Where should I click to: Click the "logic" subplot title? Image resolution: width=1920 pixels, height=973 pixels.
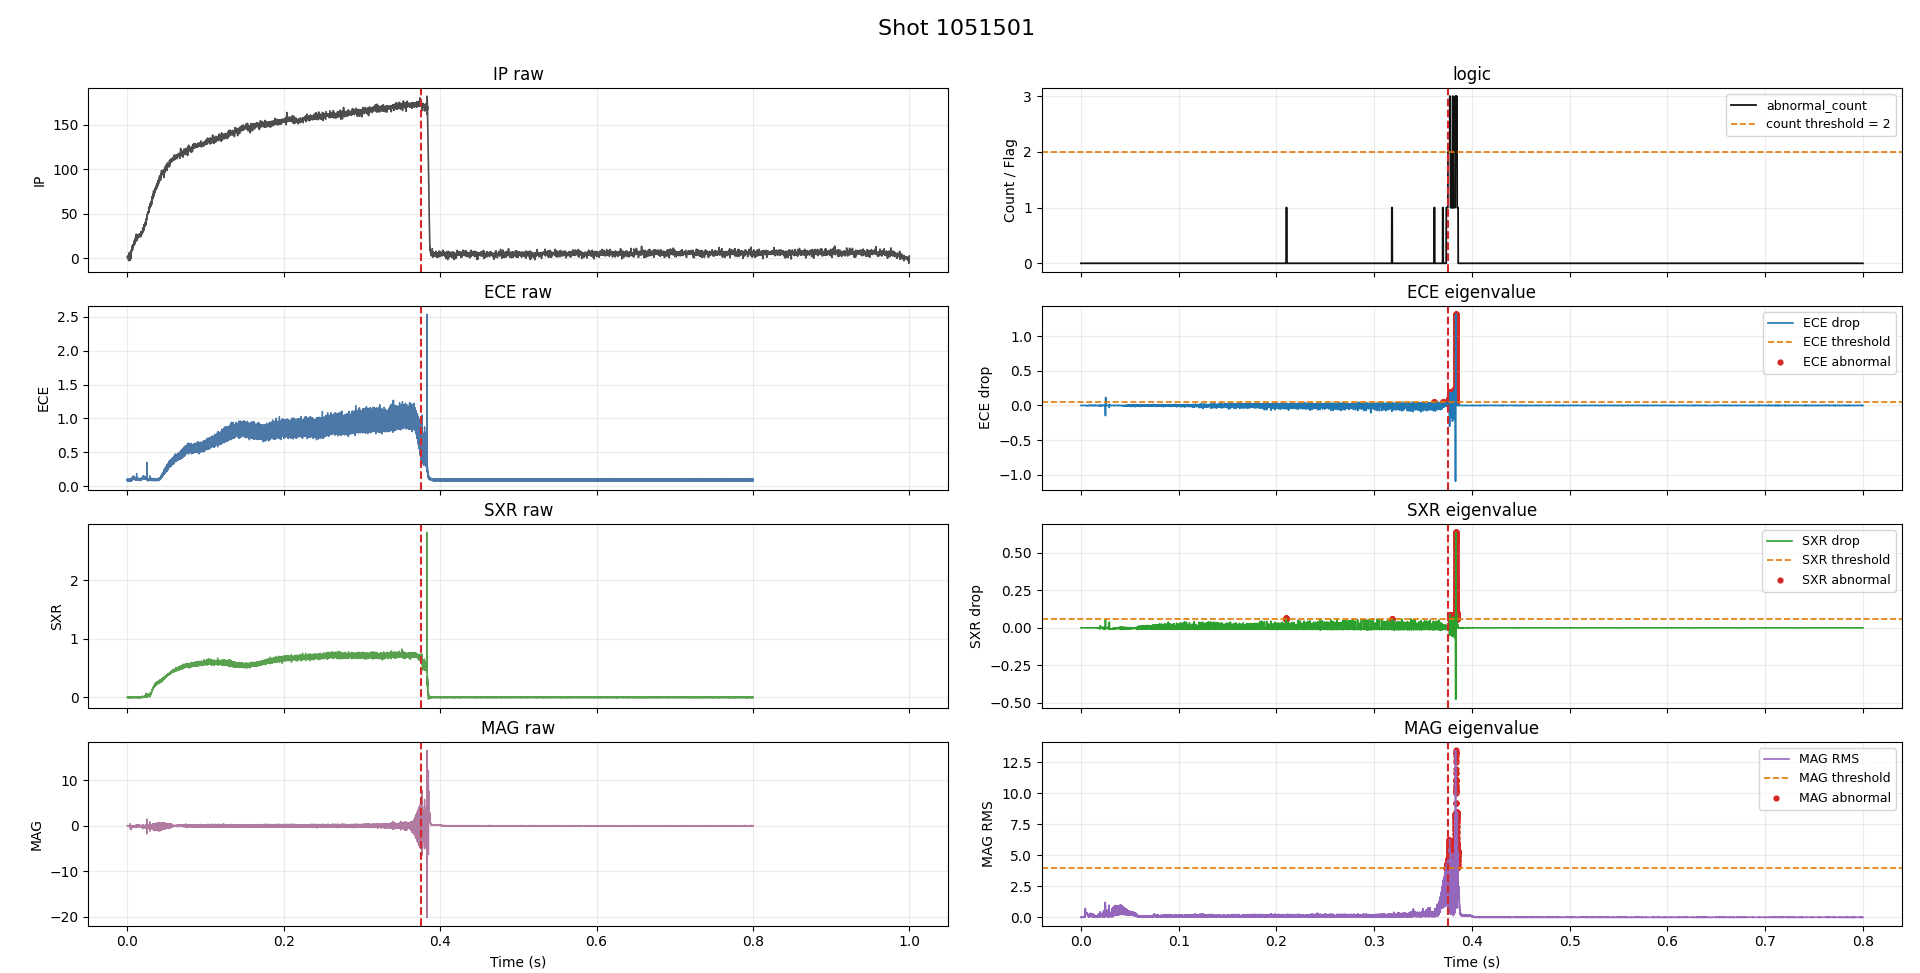click(x=1471, y=74)
